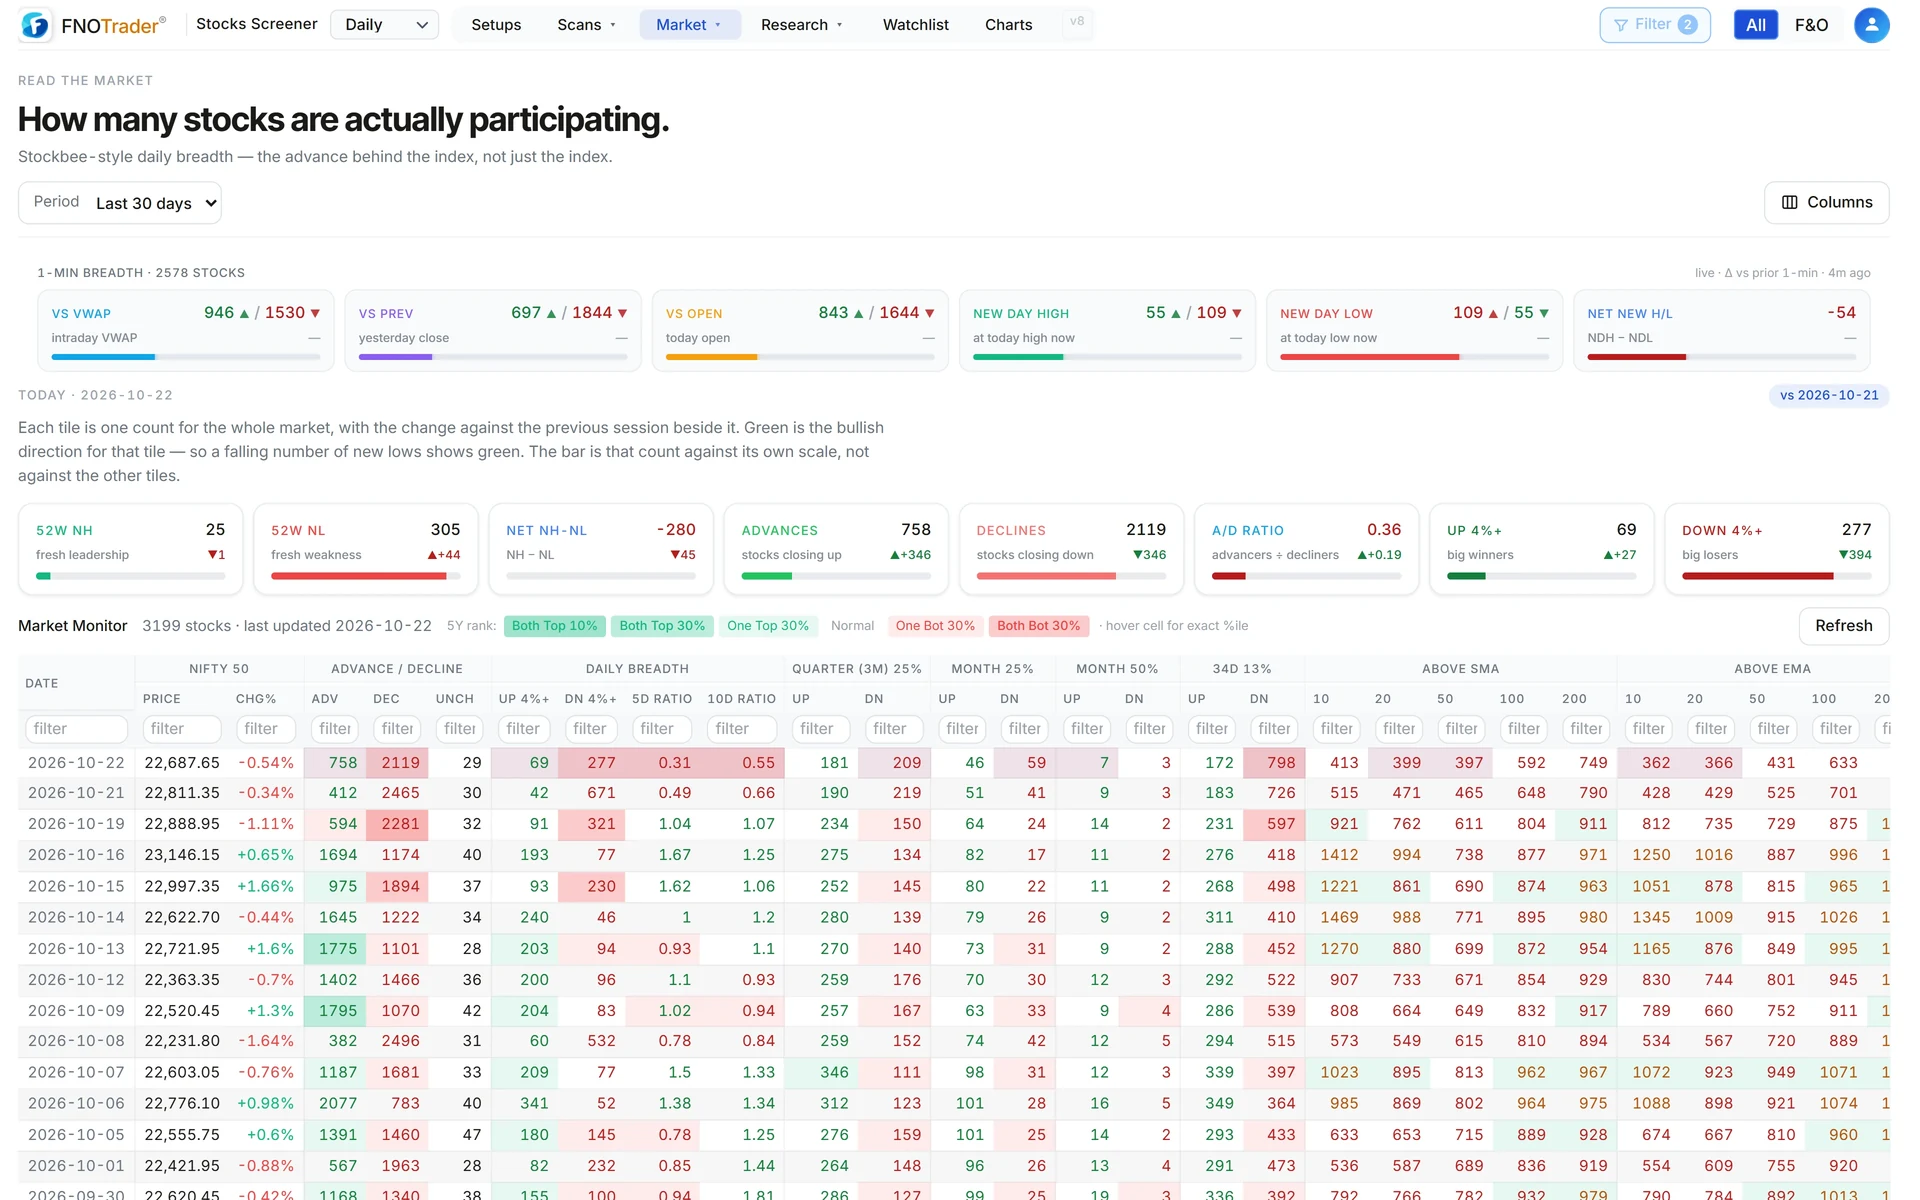The height and width of the screenshot is (1200, 1920).
Task: Expand the Scans menu
Action: 587,25
